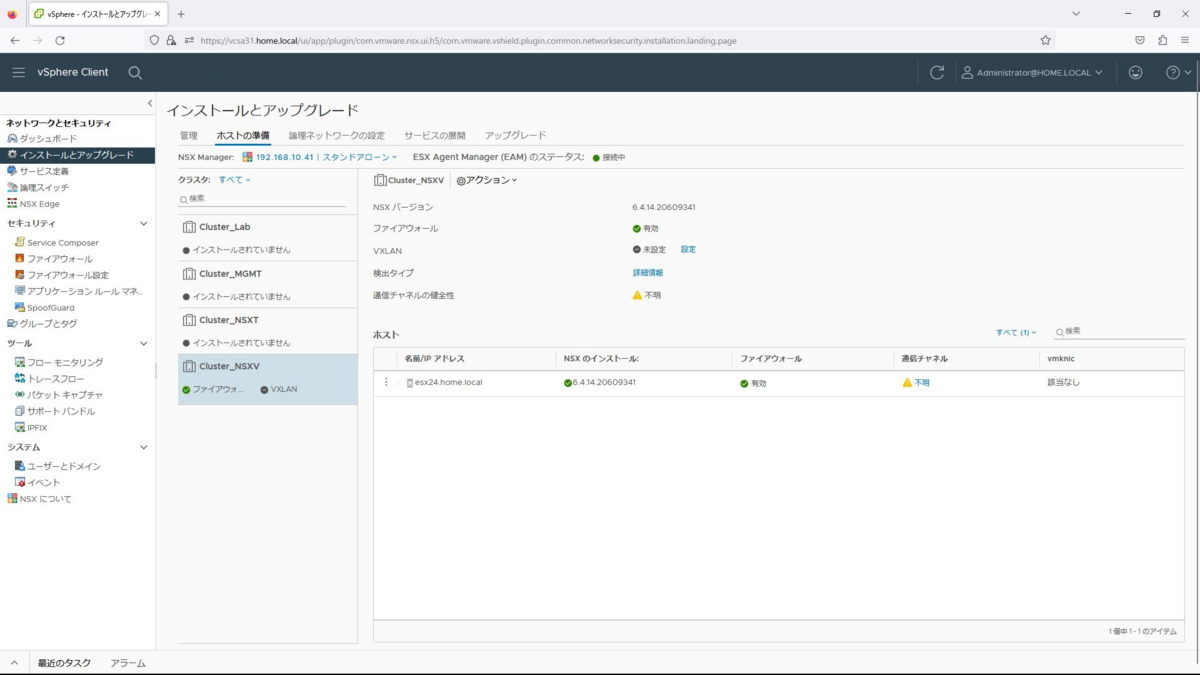Open the クラスタ すべて filter dropdown
This screenshot has height=675, width=1200.
tap(235, 180)
